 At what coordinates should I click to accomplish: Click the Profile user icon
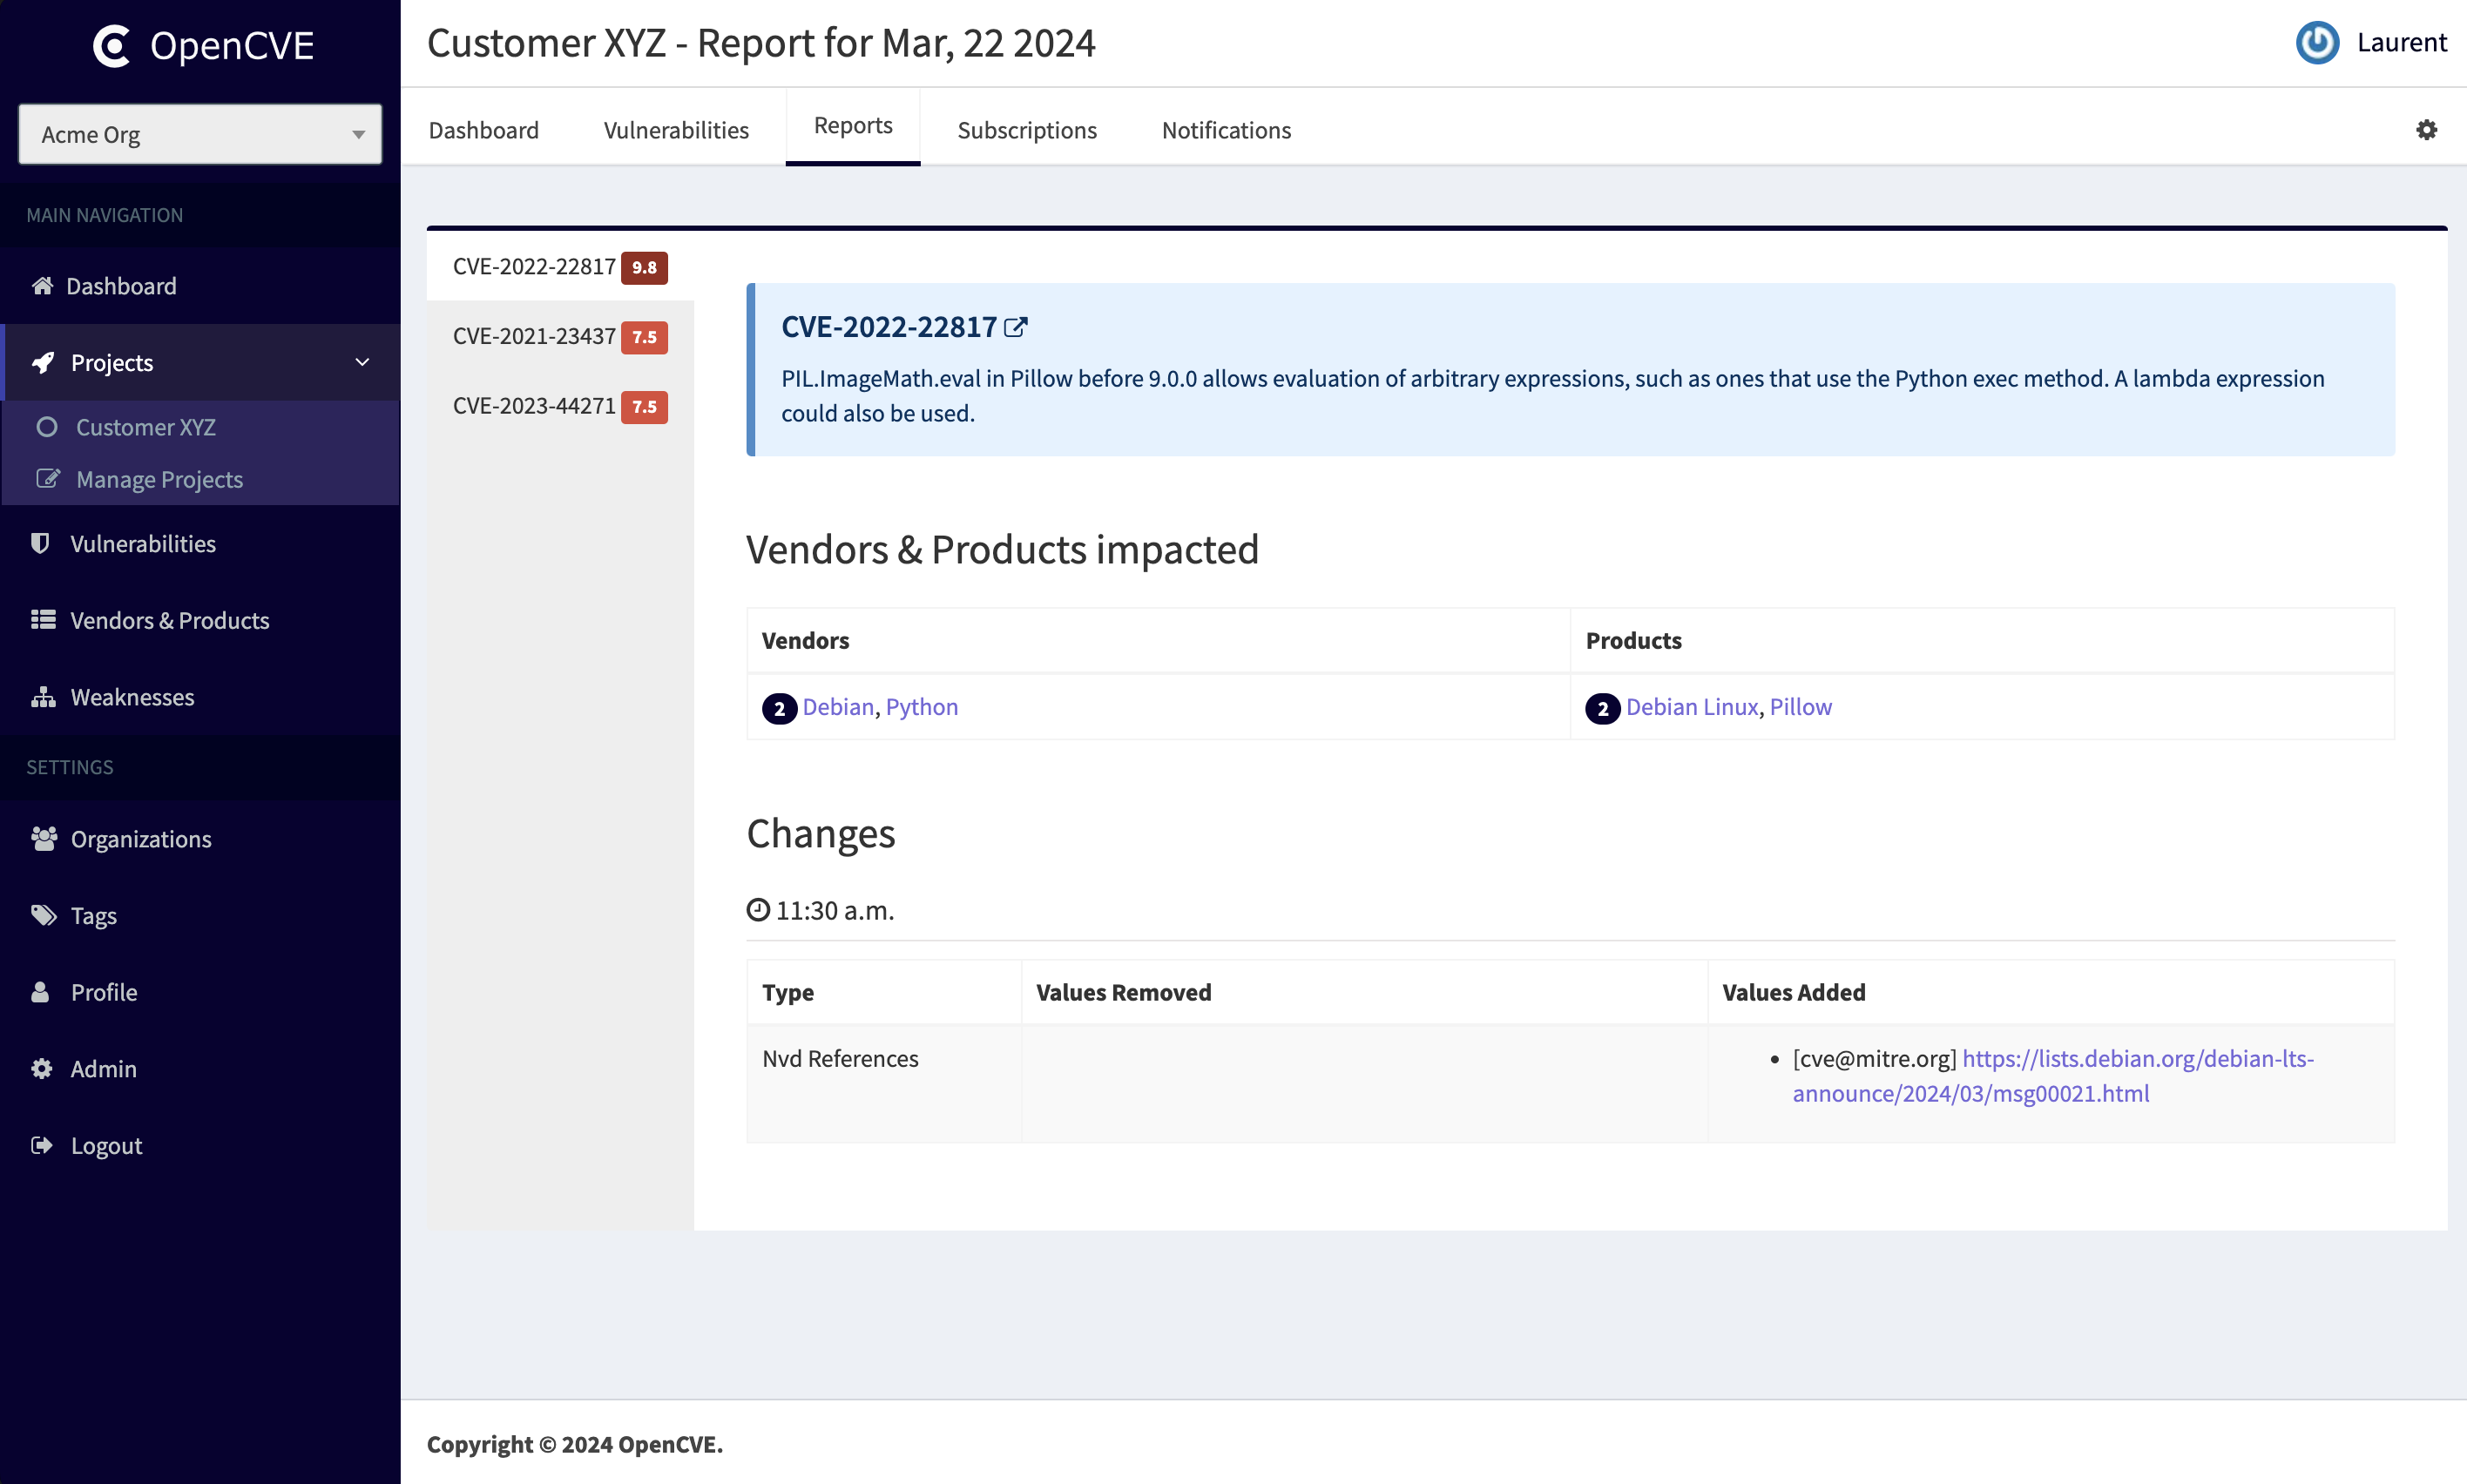40,992
